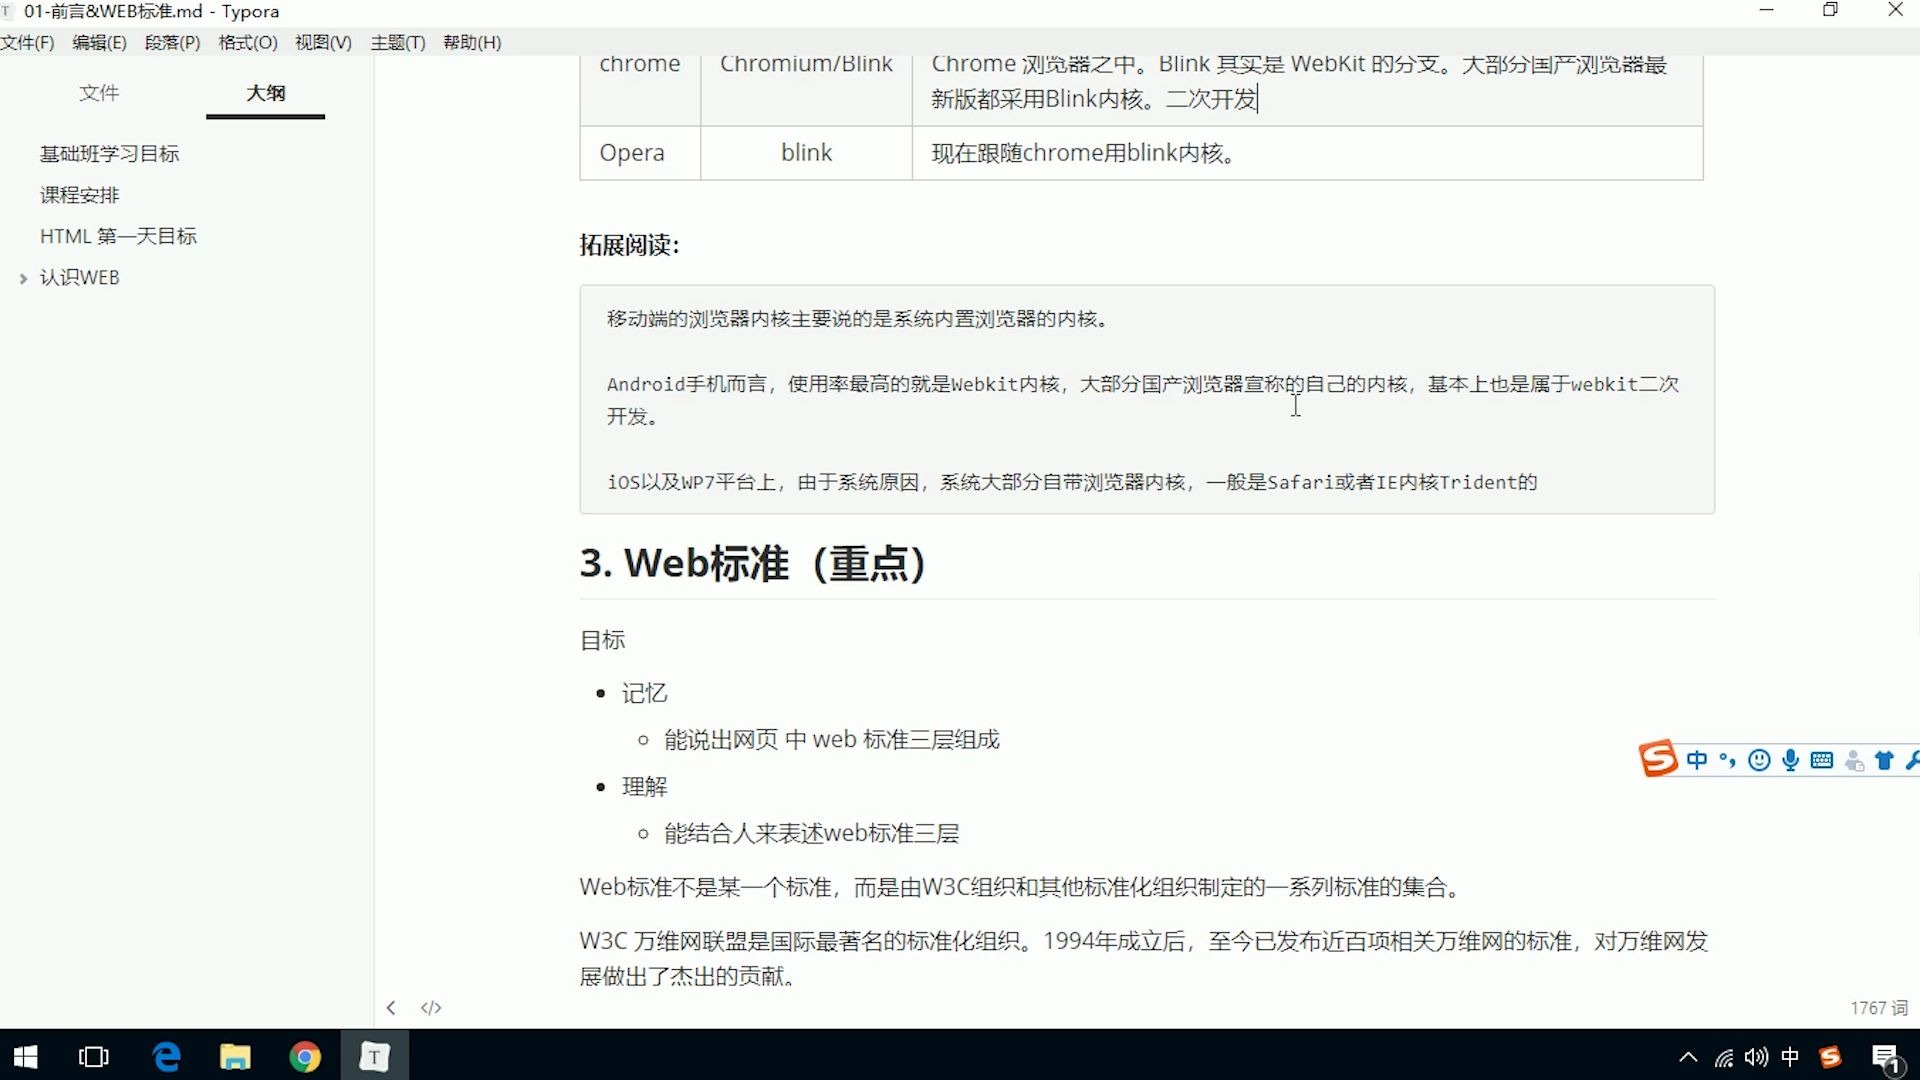Click Sogou input method S logo
1920x1080 pixels.
click(1657, 759)
